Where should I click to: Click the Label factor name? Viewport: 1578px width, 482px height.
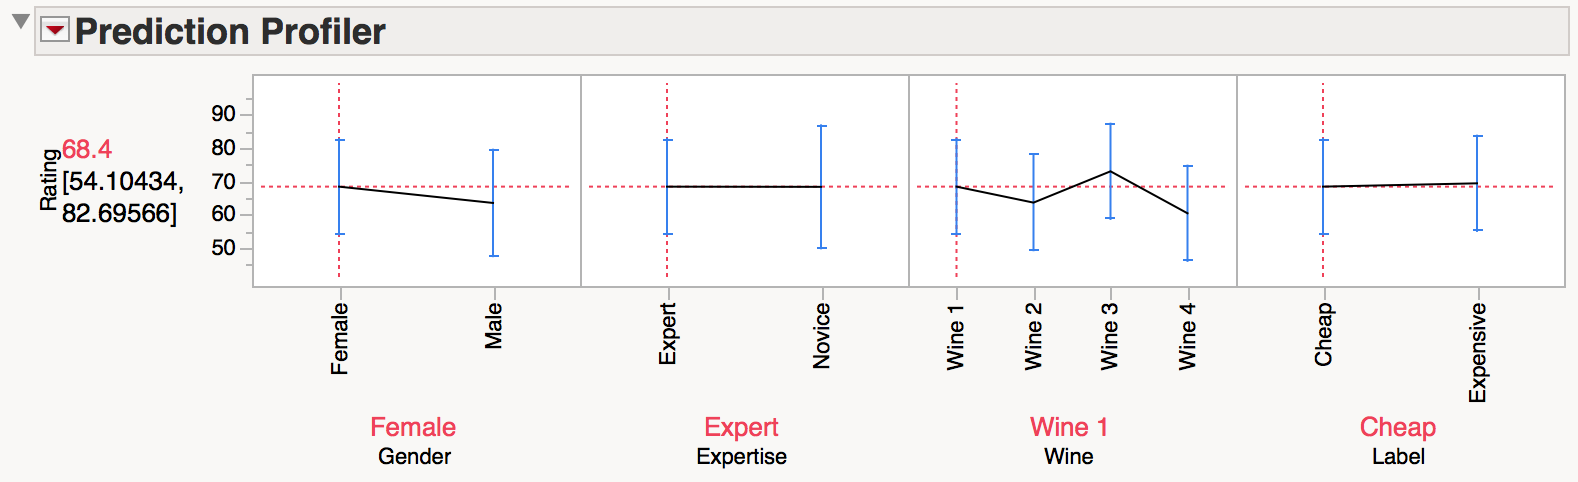pyautogui.click(x=1398, y=457)
